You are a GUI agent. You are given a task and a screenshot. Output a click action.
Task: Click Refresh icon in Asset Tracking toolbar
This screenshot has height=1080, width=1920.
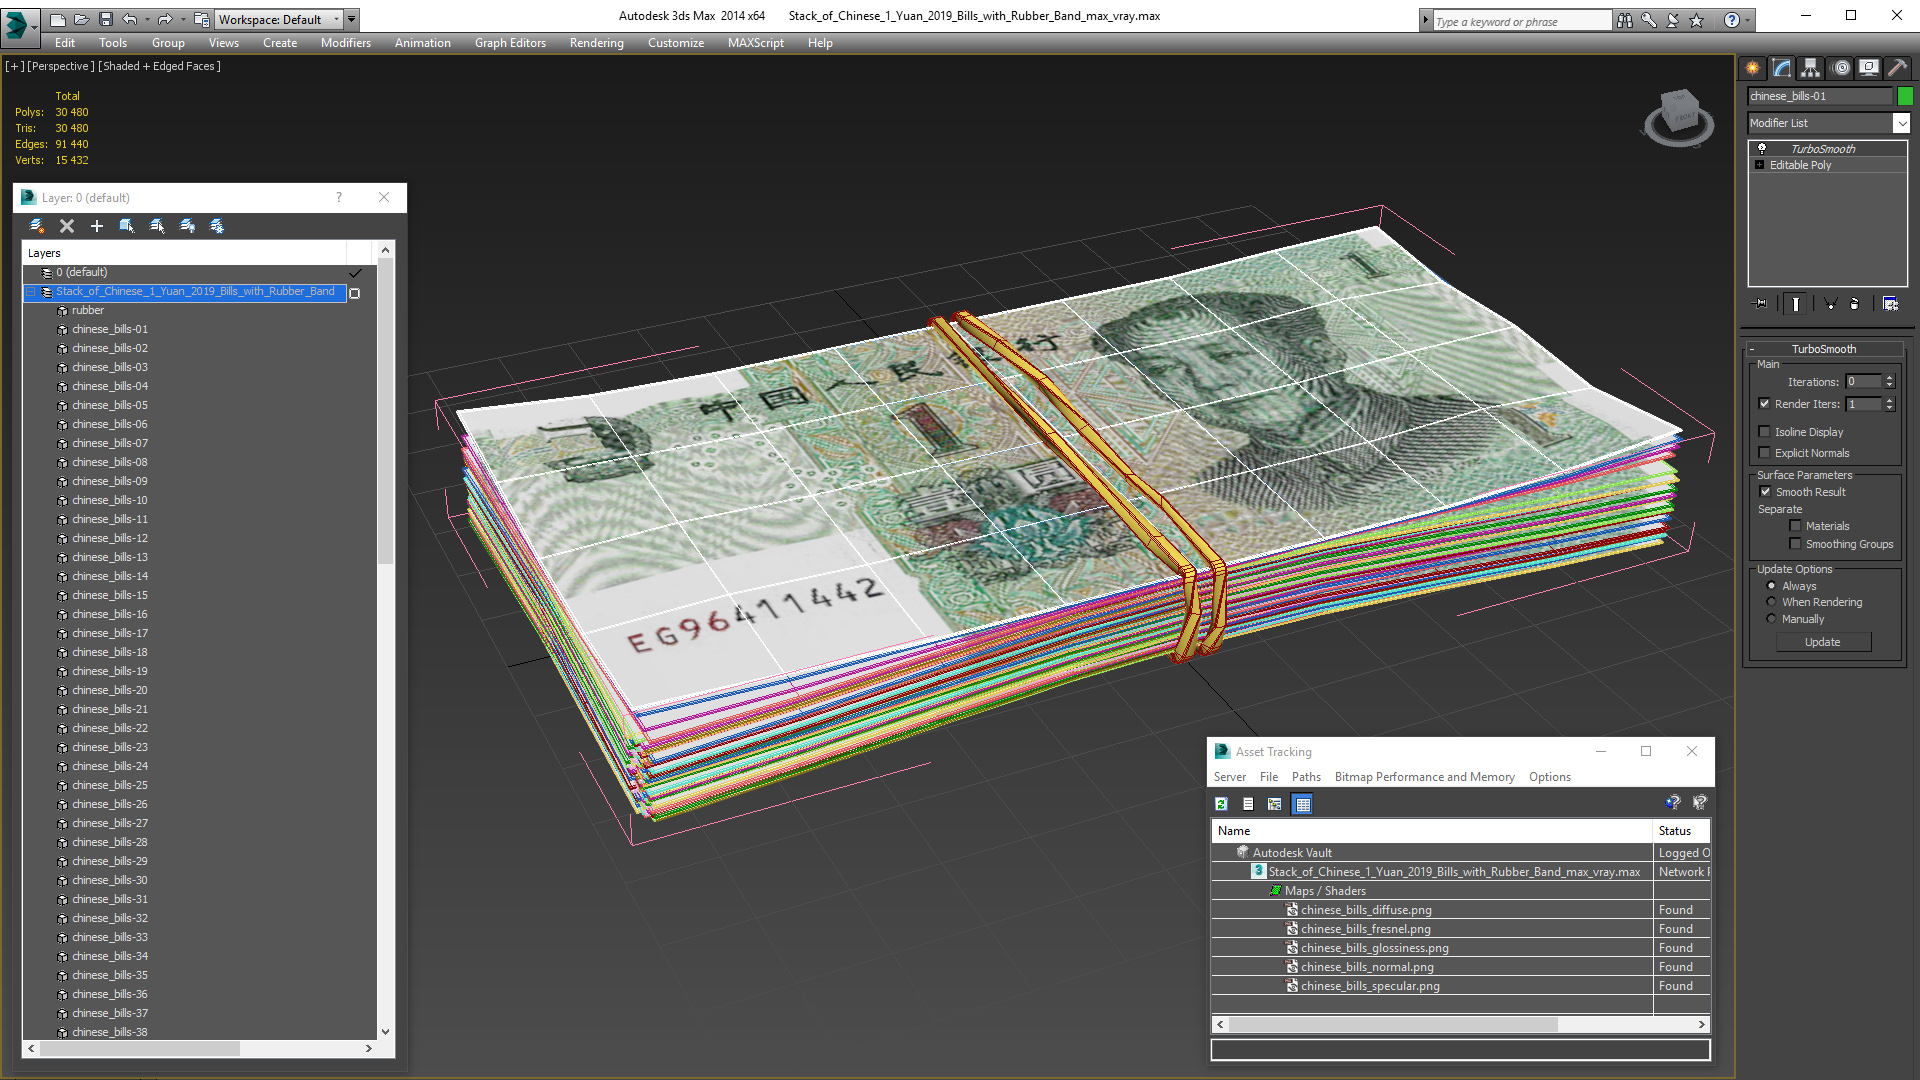click(1221, 804)
